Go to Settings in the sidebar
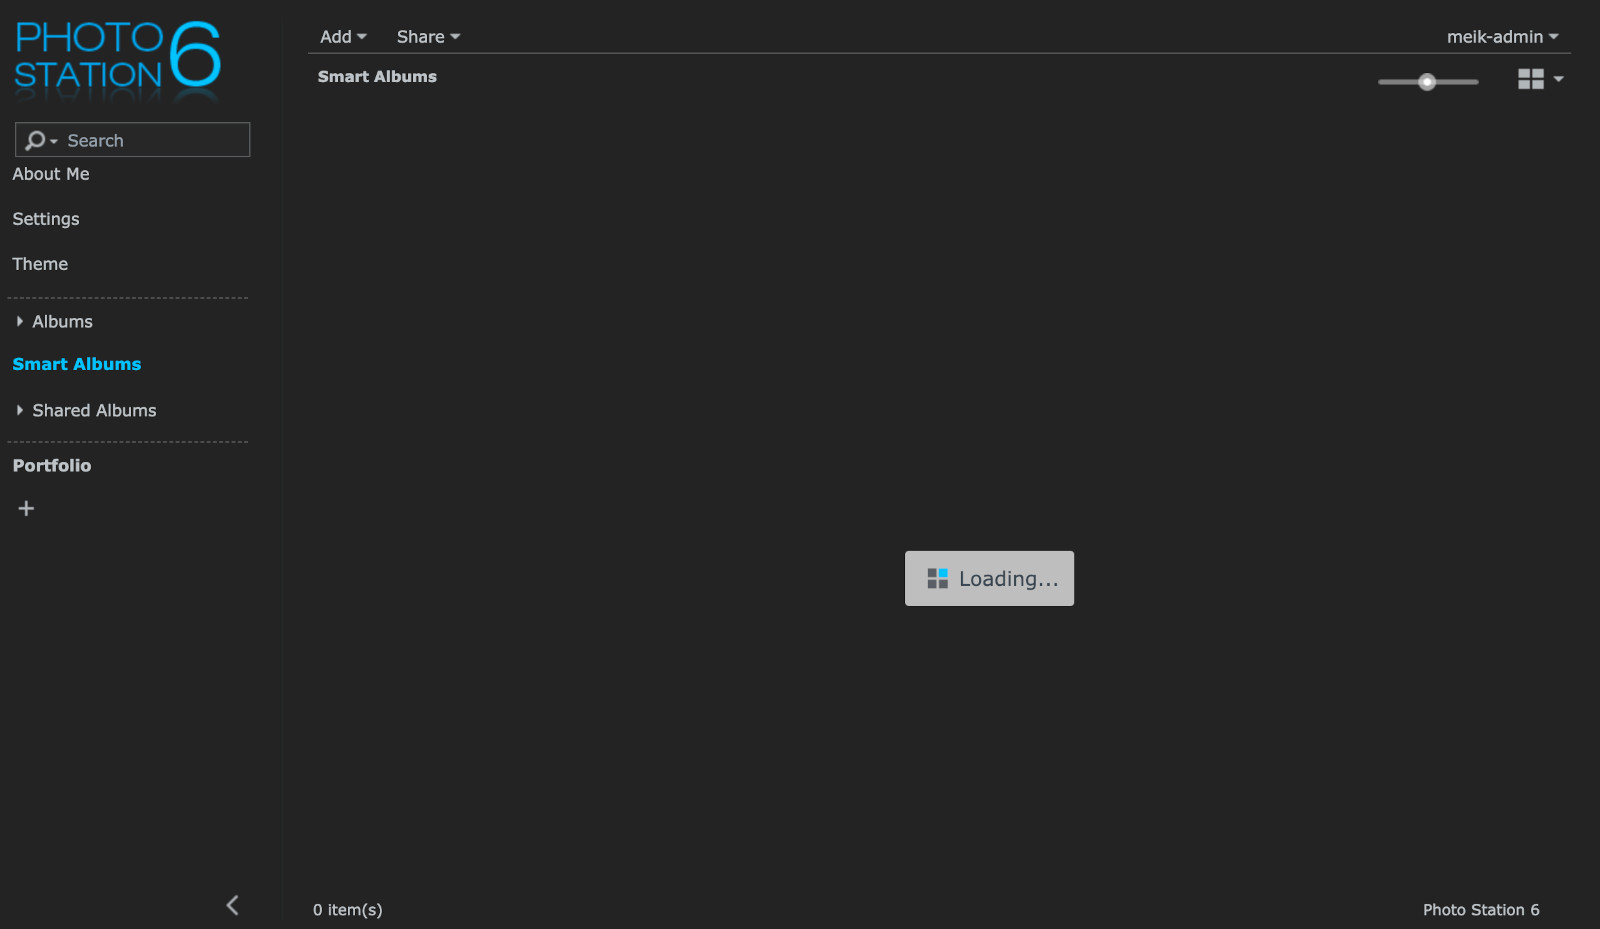Screen dimensions: 1600x929 point(46,219)
